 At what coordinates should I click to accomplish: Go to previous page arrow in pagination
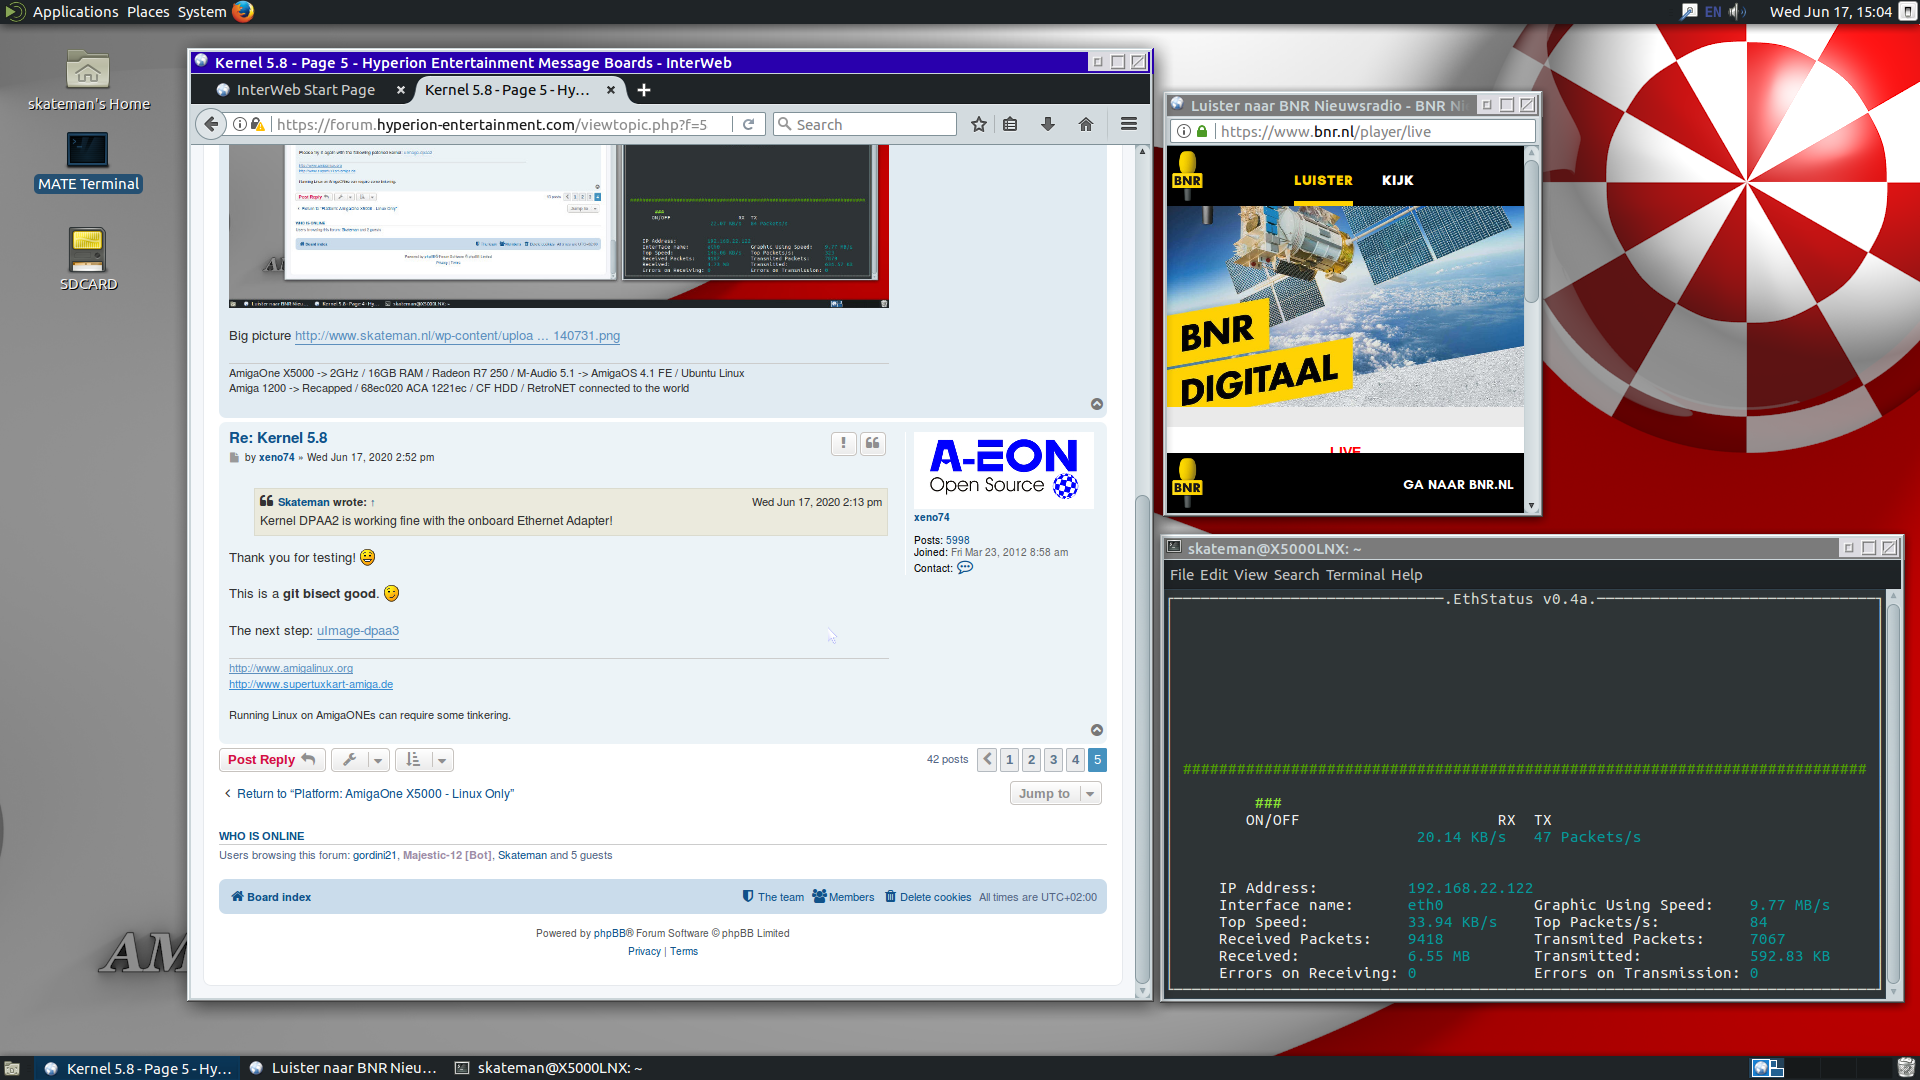(987, 760)
